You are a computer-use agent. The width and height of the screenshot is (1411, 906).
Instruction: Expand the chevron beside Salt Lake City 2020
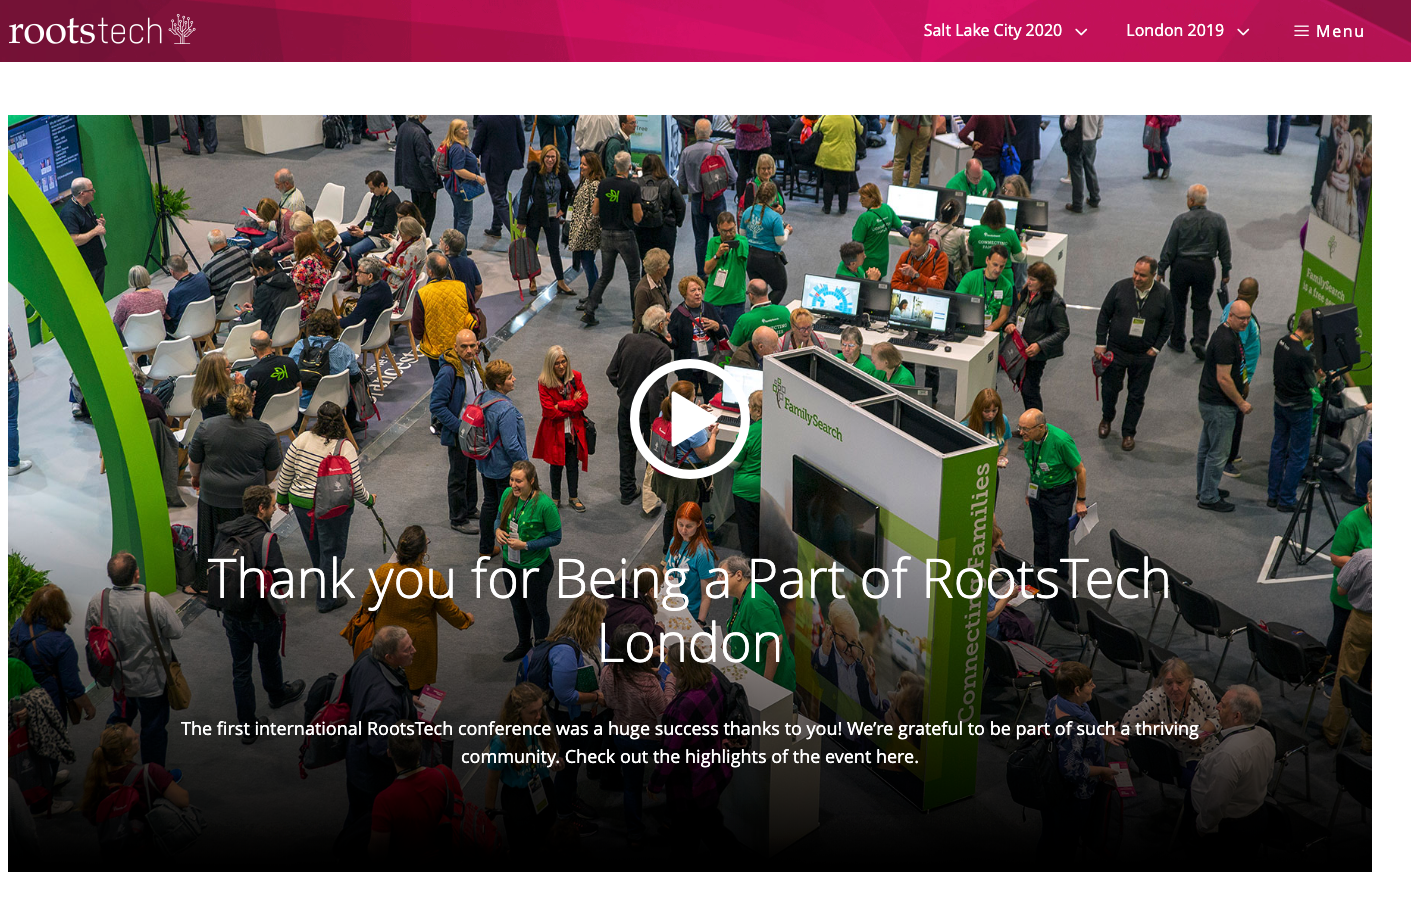point(1081,32)
